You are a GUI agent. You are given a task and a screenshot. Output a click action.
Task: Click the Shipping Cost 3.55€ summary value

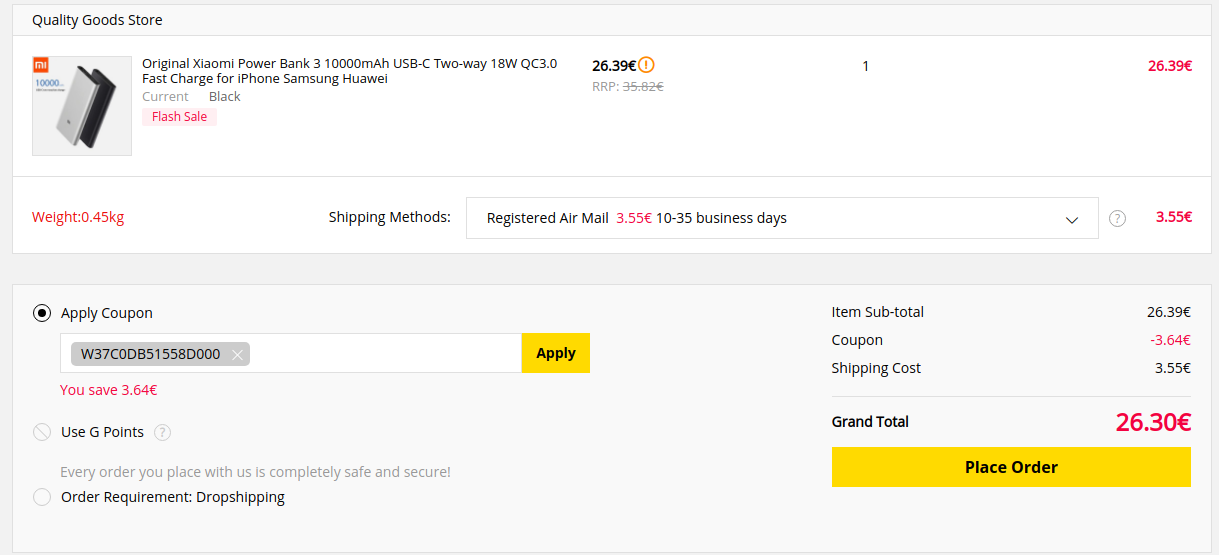click(1173, 368)
